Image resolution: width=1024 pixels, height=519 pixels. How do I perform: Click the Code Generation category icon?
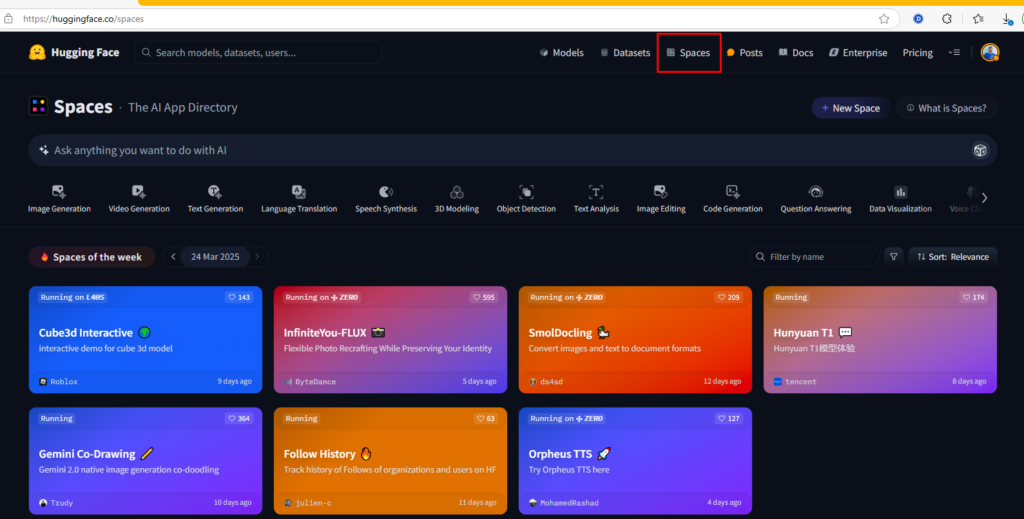point(733,191)
